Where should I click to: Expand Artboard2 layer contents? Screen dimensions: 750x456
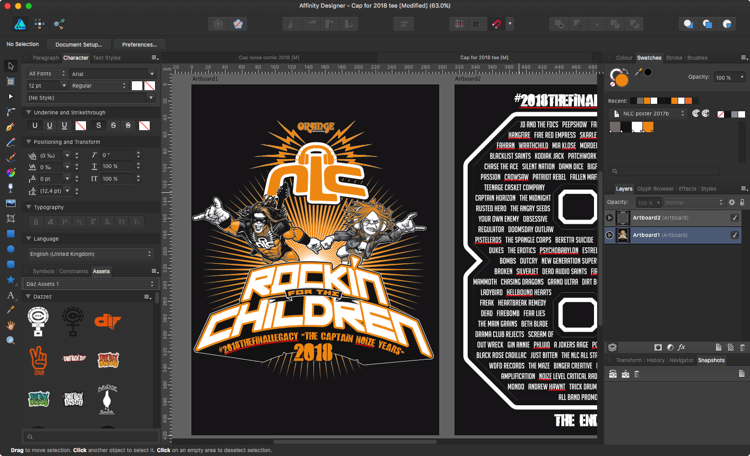[x=609, y=218]
